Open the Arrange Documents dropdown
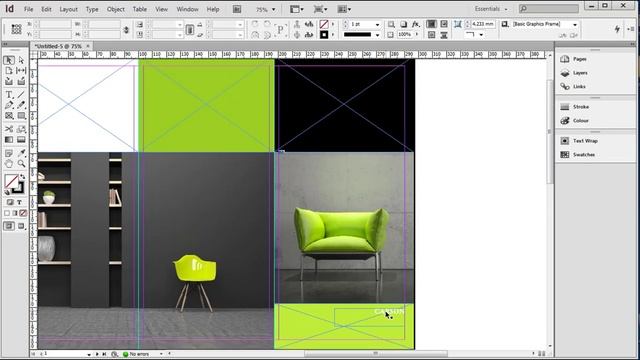 pyautogui.click(x=344, y=9)
